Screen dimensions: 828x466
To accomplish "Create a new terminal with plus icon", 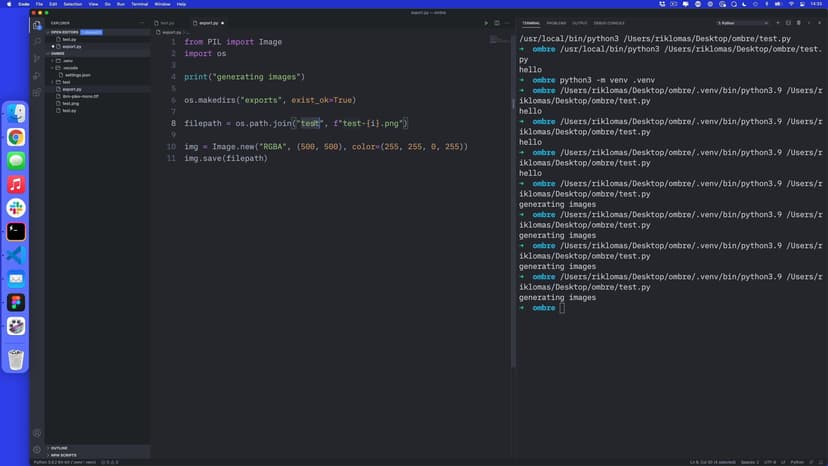I will (778, 22).
